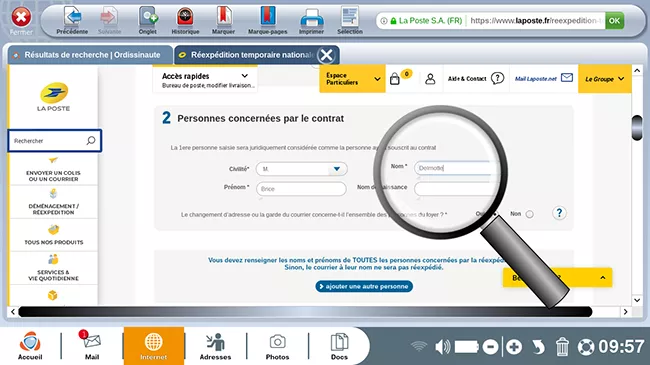The image size is (650, 365).
Task: Click the Nom de naissance field
Action: (456, 189)
